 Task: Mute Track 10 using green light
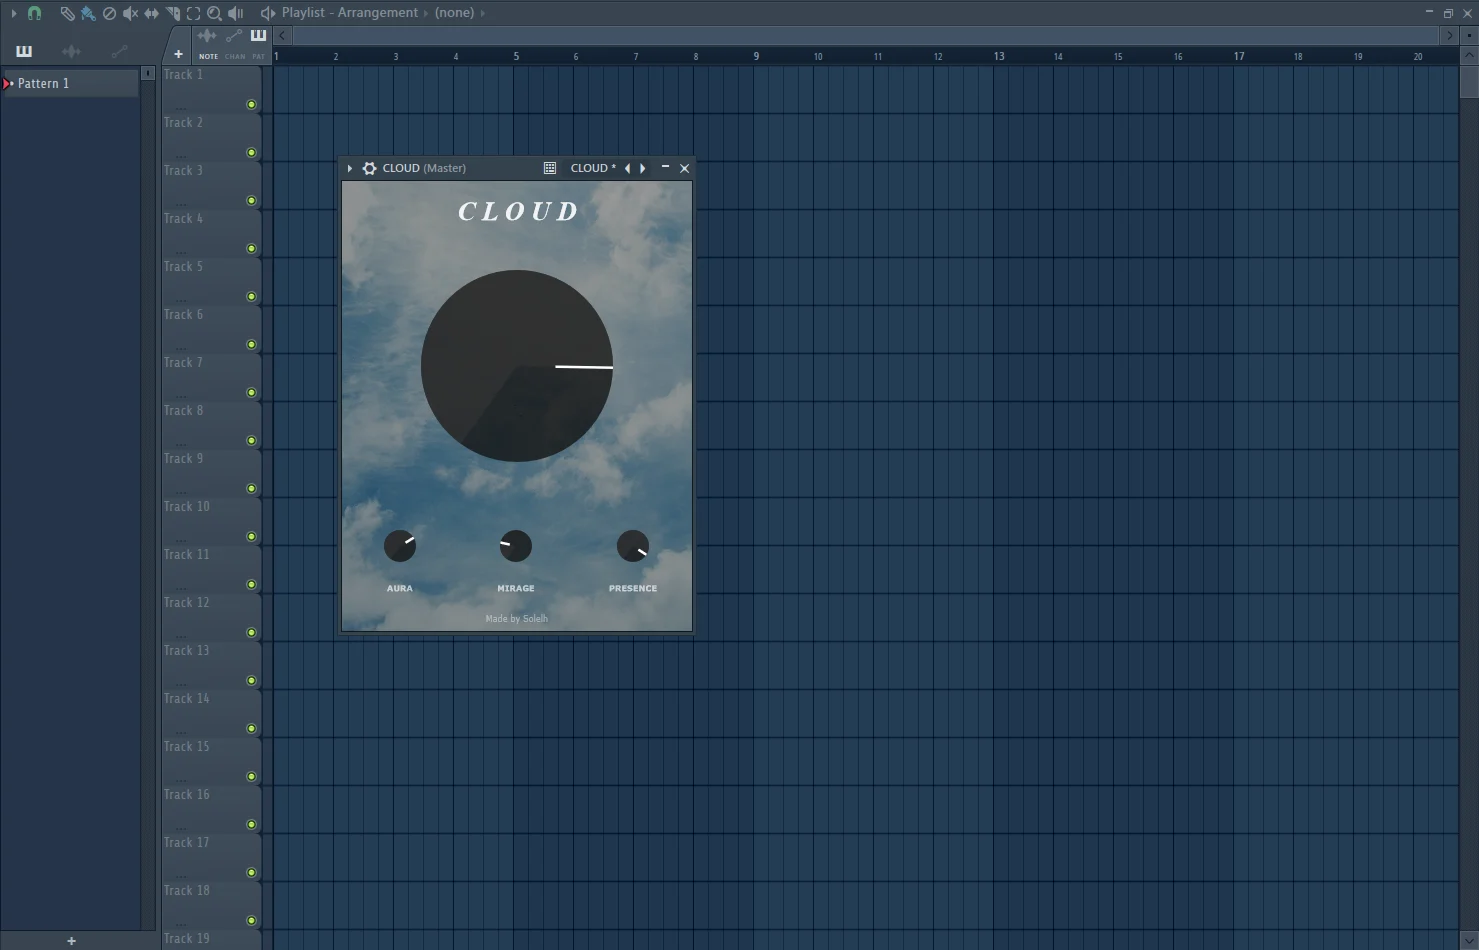click(x=251, y=537)
